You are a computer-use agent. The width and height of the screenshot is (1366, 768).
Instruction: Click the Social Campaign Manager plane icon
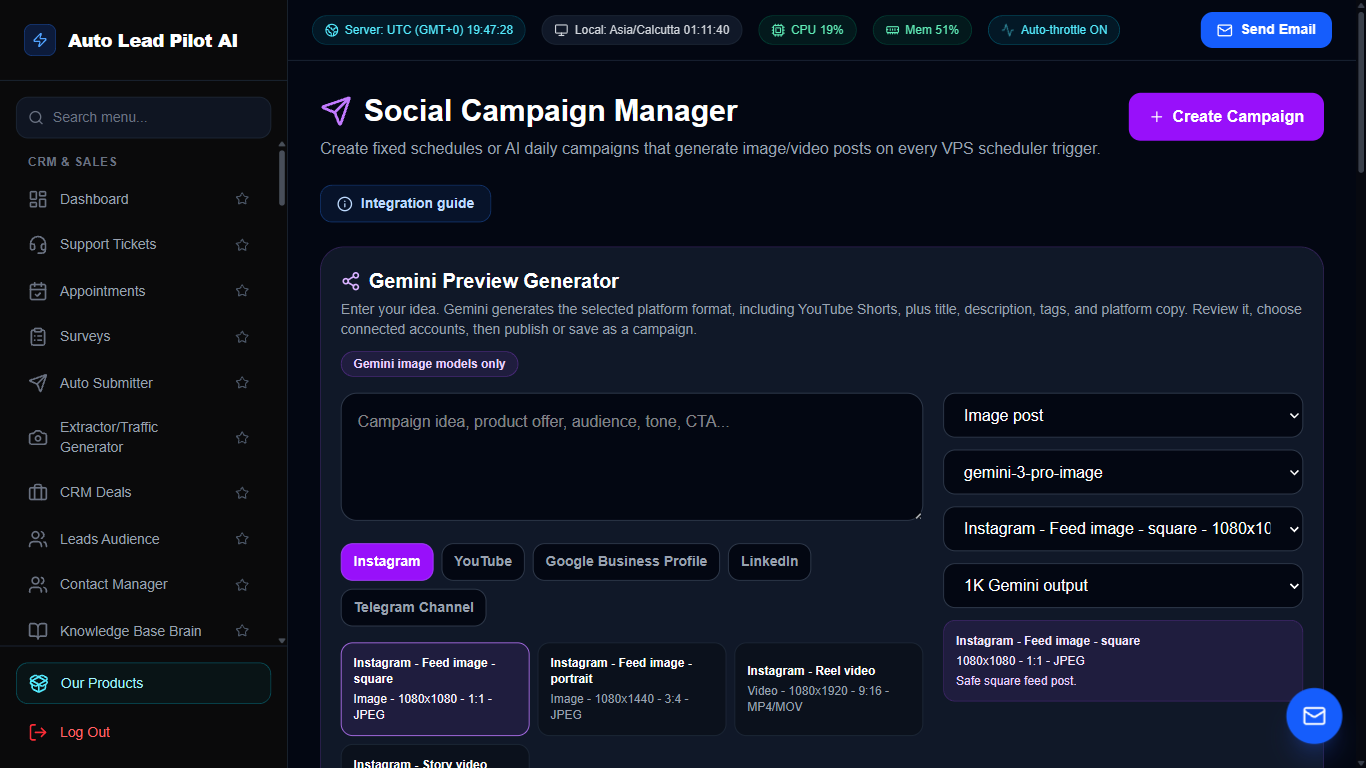pyautogui.click(x=336, y=111)
